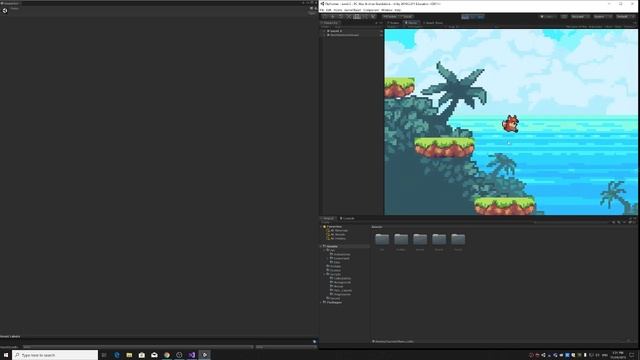Image resolution: width=640 pixels, height=360 pixels.
Task: Open the GameObject menu
Action: (x=353, y=10)
